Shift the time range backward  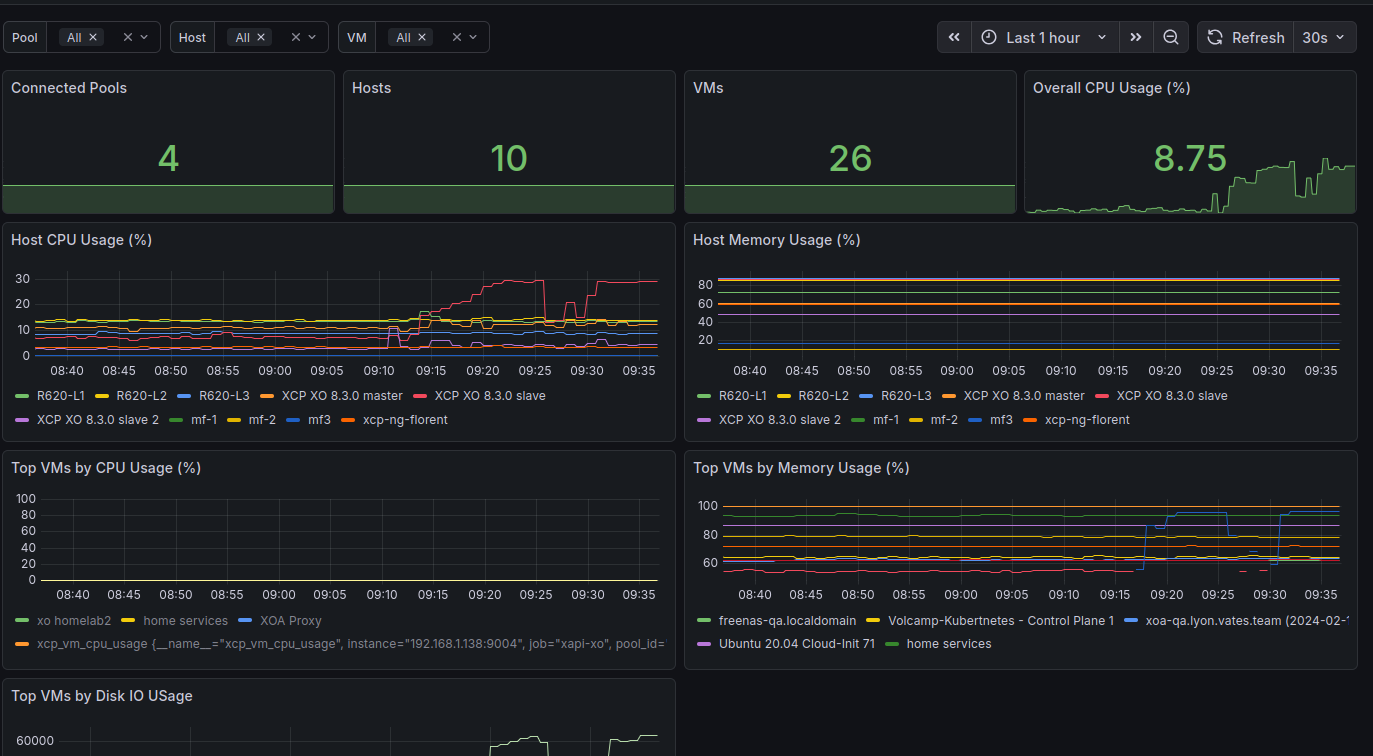coord(954,37)
